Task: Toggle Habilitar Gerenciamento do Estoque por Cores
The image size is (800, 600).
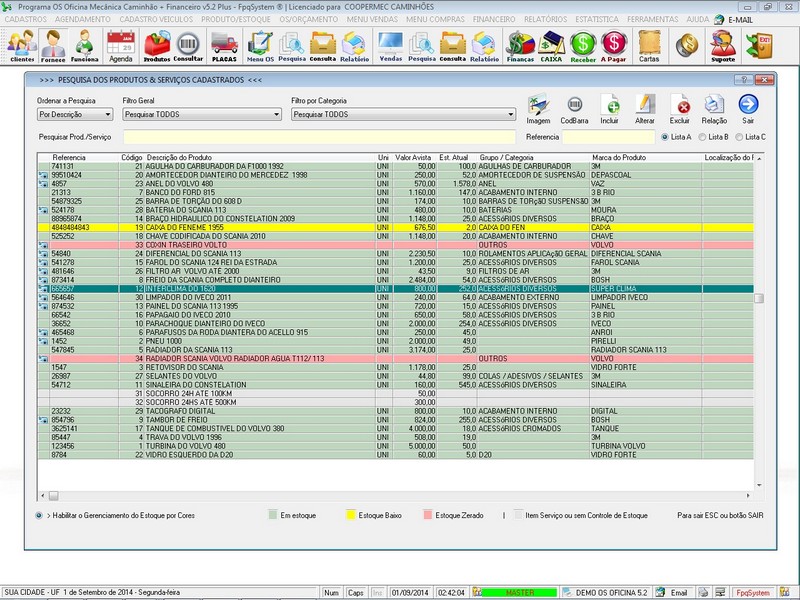Action: point(38,515)
